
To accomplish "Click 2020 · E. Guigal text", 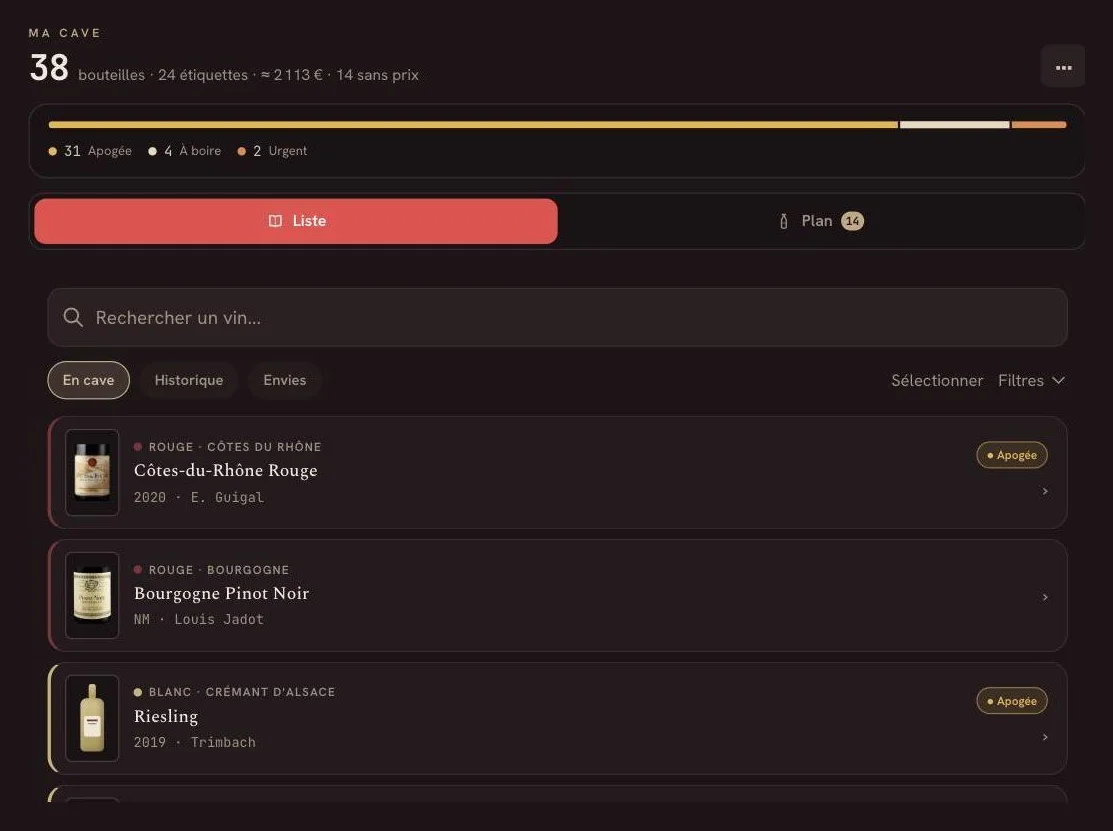I will [x=199, y=497].
